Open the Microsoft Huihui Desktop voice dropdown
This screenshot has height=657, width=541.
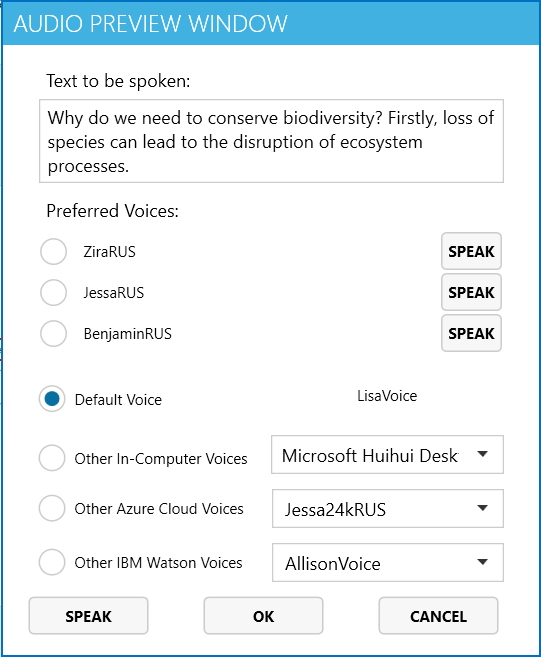tap(387, 455)
